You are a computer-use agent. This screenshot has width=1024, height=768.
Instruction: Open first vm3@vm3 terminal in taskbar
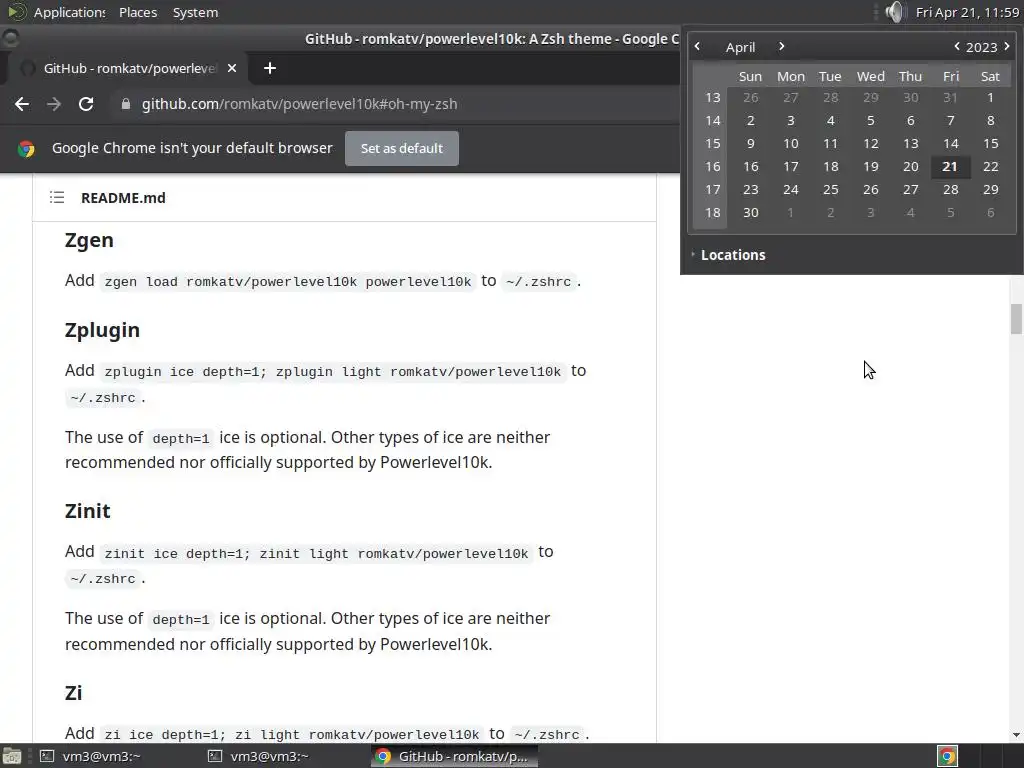(x=101, y=756)
